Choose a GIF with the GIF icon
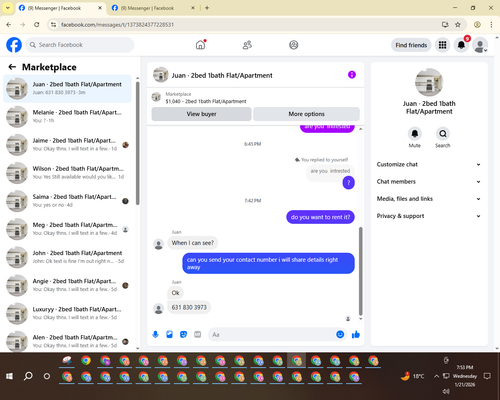This screenshot has width=500, height=400. tap(198, 334)
